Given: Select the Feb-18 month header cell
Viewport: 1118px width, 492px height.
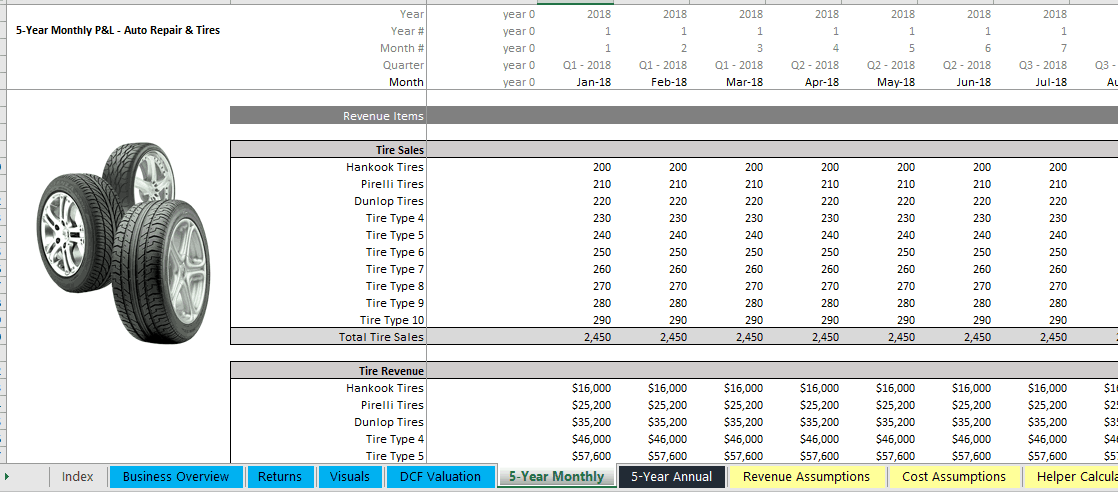Looking at the screenshot, I should pyautogui.click(x=669, y=82).
